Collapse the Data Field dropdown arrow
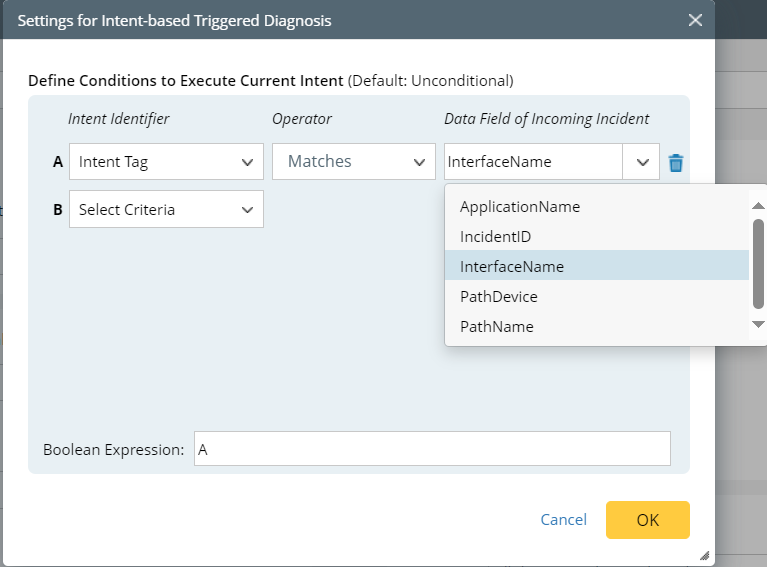 click(x=642, y=162)
